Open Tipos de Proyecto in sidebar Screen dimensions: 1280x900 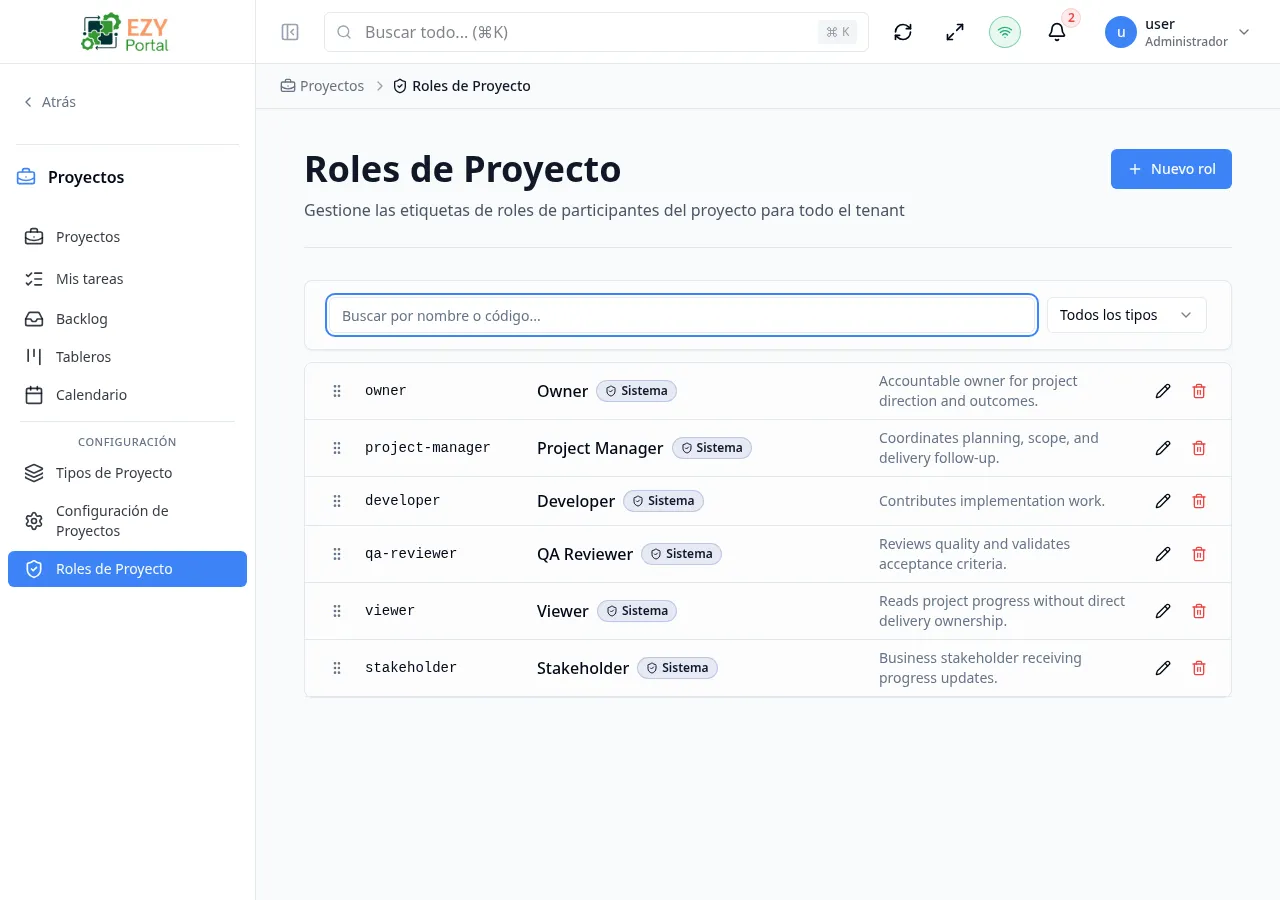point(127,473)
